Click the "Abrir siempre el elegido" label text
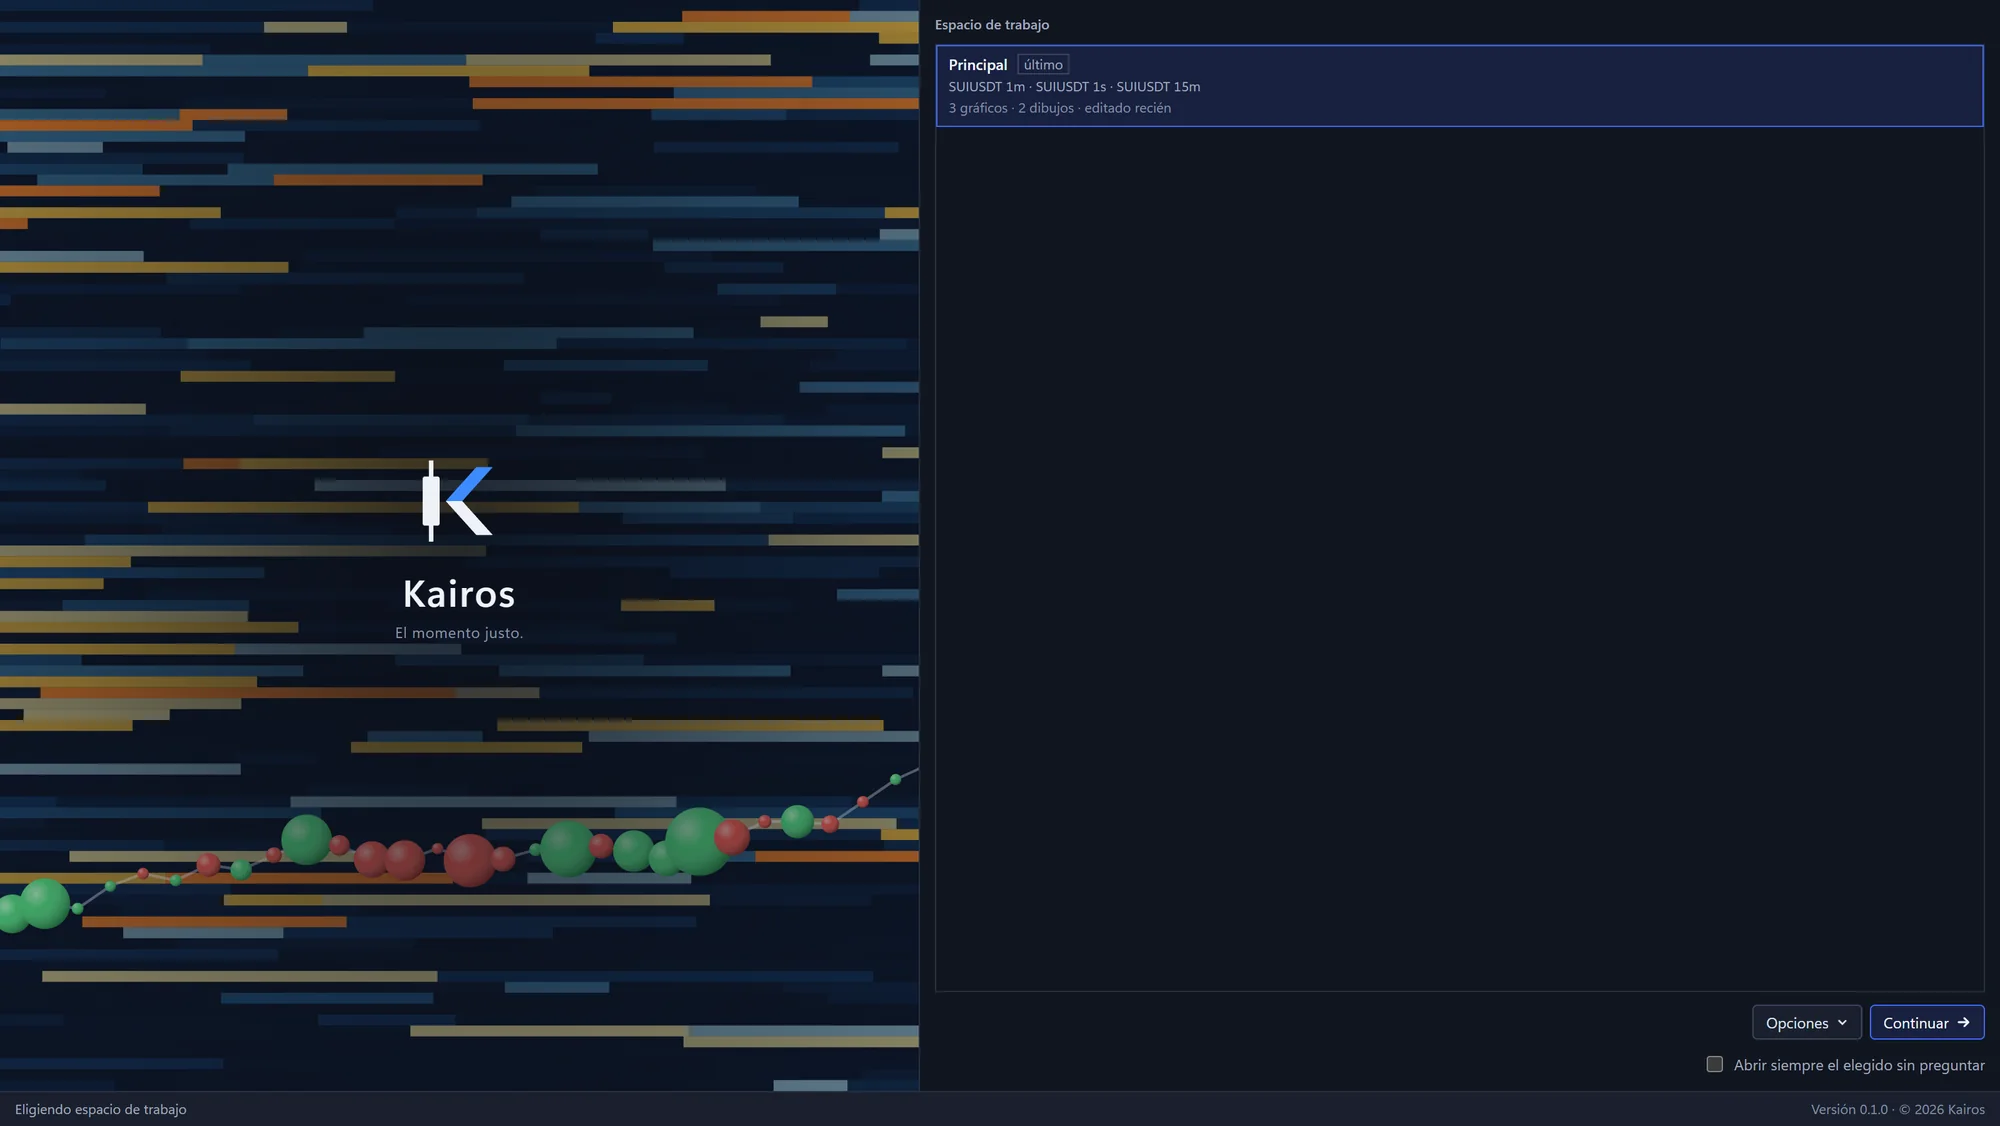This screenshot has height=1126, width=2000. [x=1813, y=1065]
